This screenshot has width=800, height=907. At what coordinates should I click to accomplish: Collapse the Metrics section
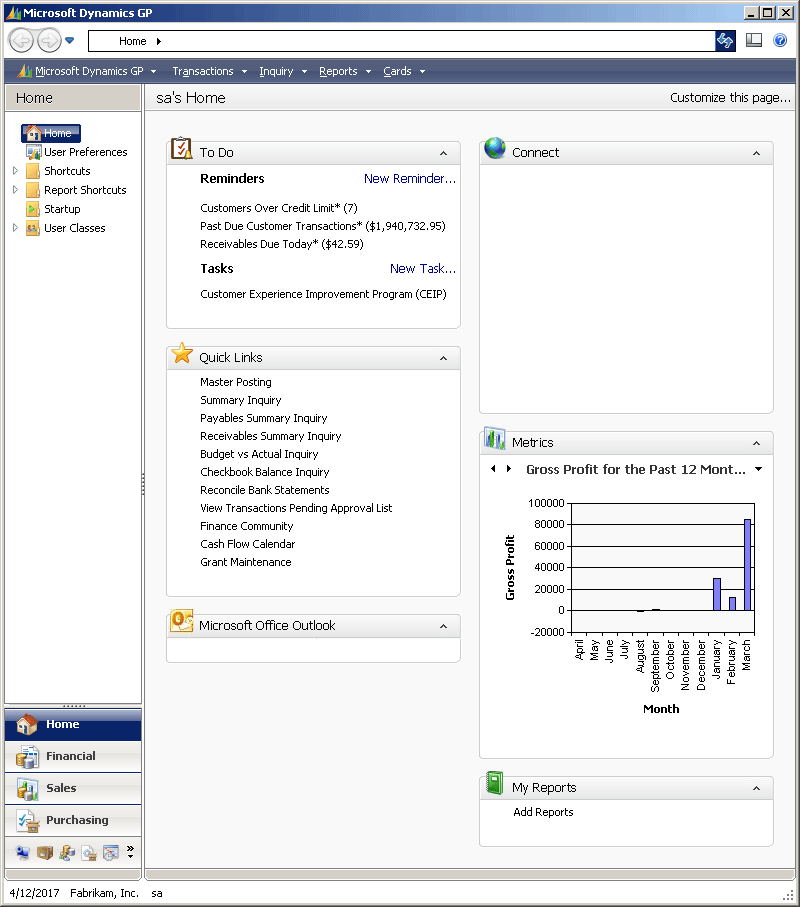[757, 443]
